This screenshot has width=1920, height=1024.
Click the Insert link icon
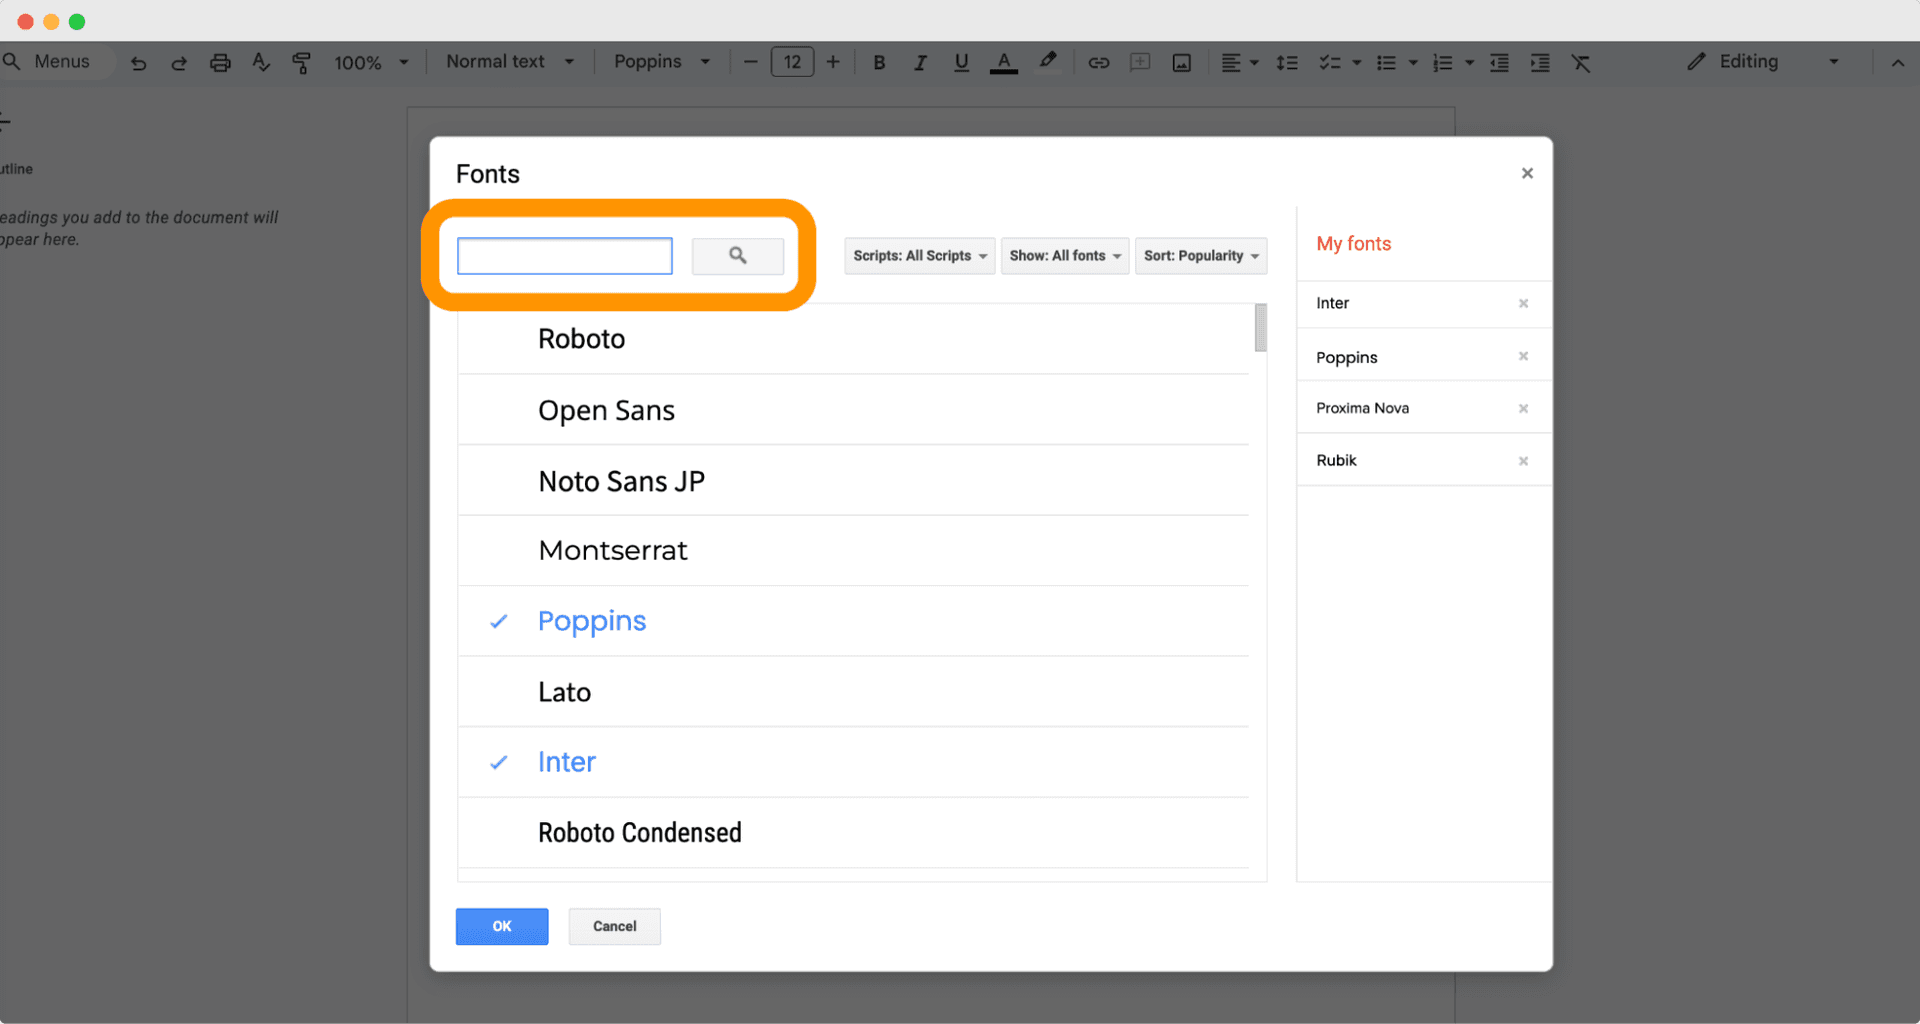1098,62
